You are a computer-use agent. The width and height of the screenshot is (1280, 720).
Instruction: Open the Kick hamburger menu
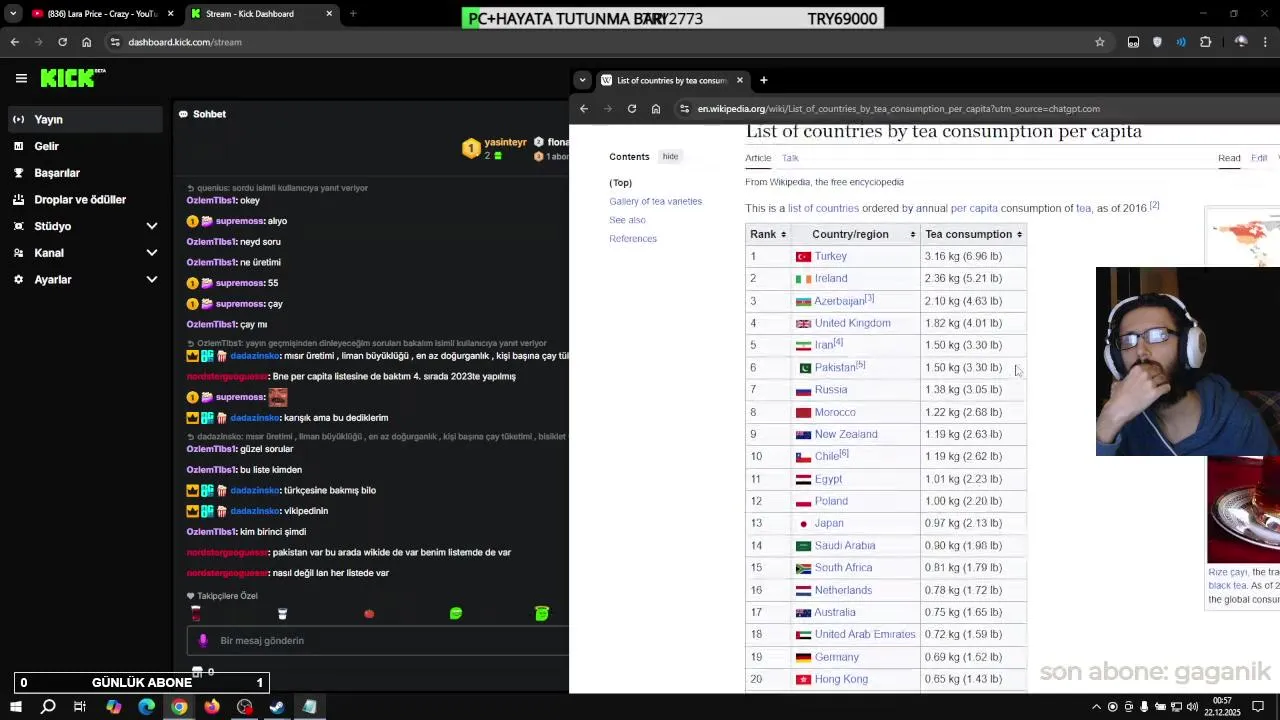(21, 78)
